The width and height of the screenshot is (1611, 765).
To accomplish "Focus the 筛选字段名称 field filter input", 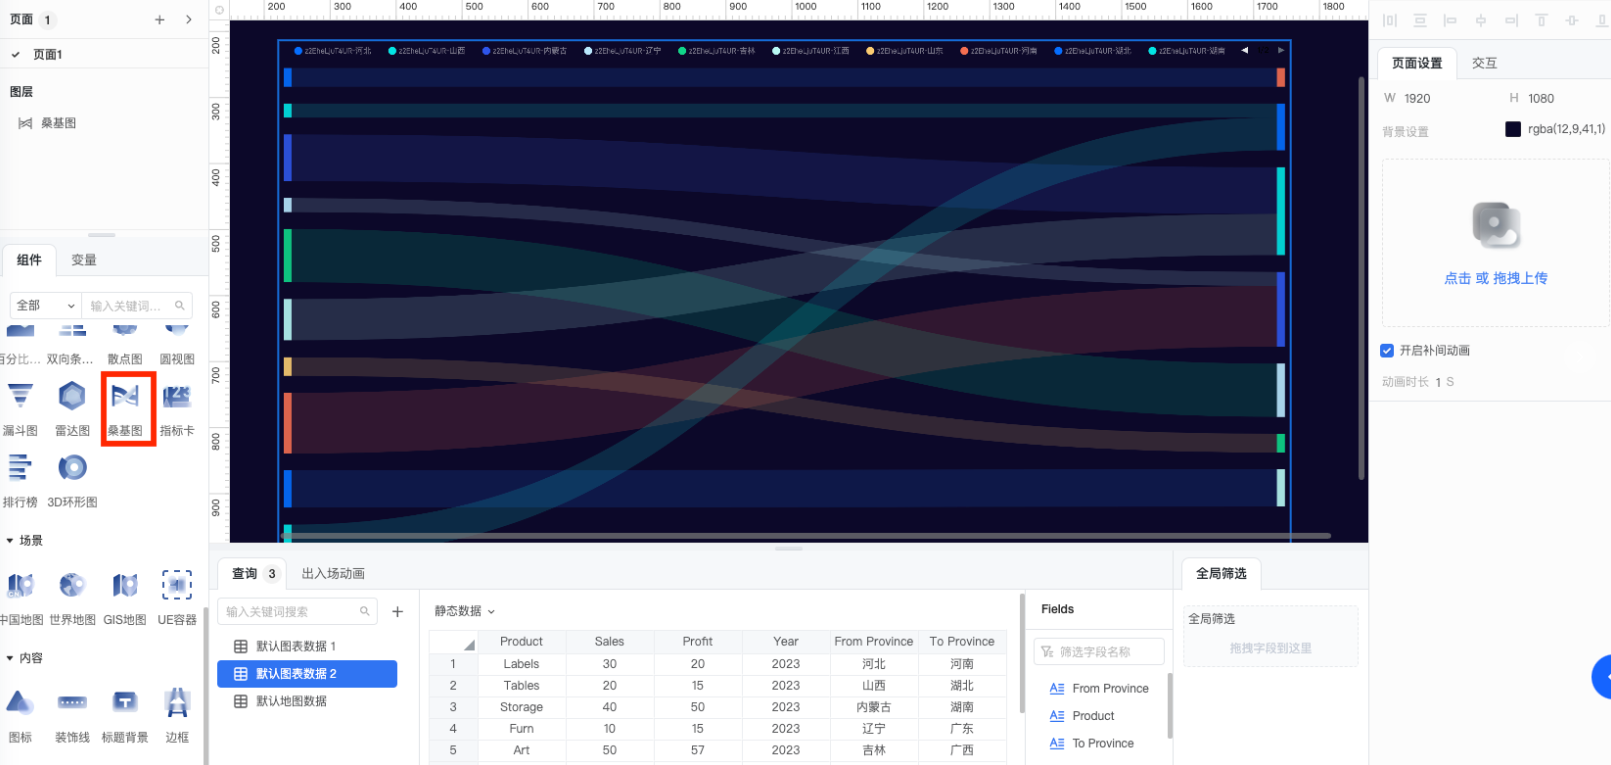I will (x=1099, y=652).
